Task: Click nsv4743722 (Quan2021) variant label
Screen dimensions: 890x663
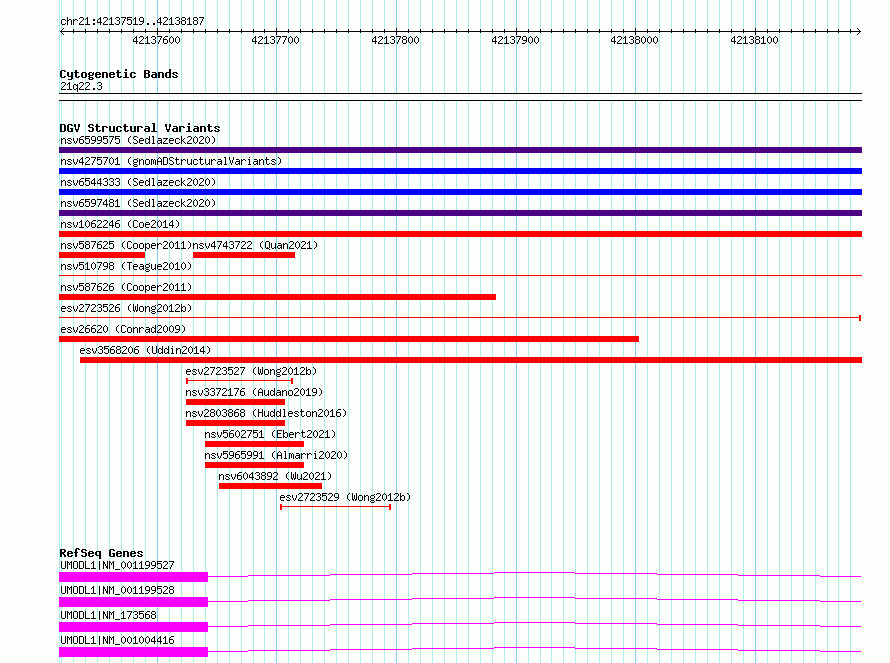Action: tap(255, 245)
